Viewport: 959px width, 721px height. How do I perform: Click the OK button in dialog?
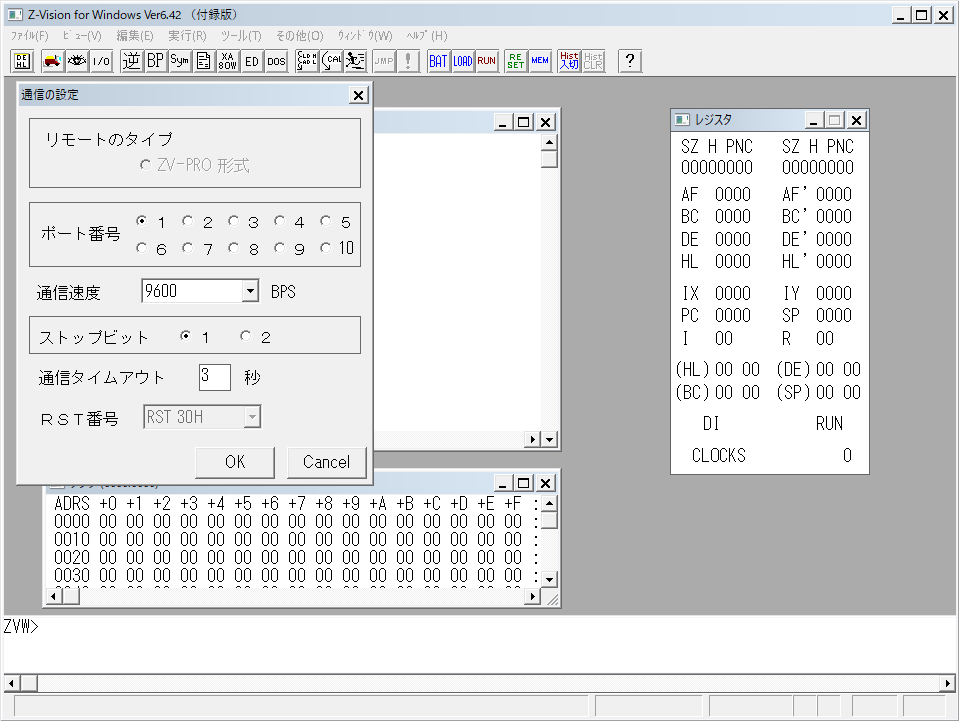[234, 462]
